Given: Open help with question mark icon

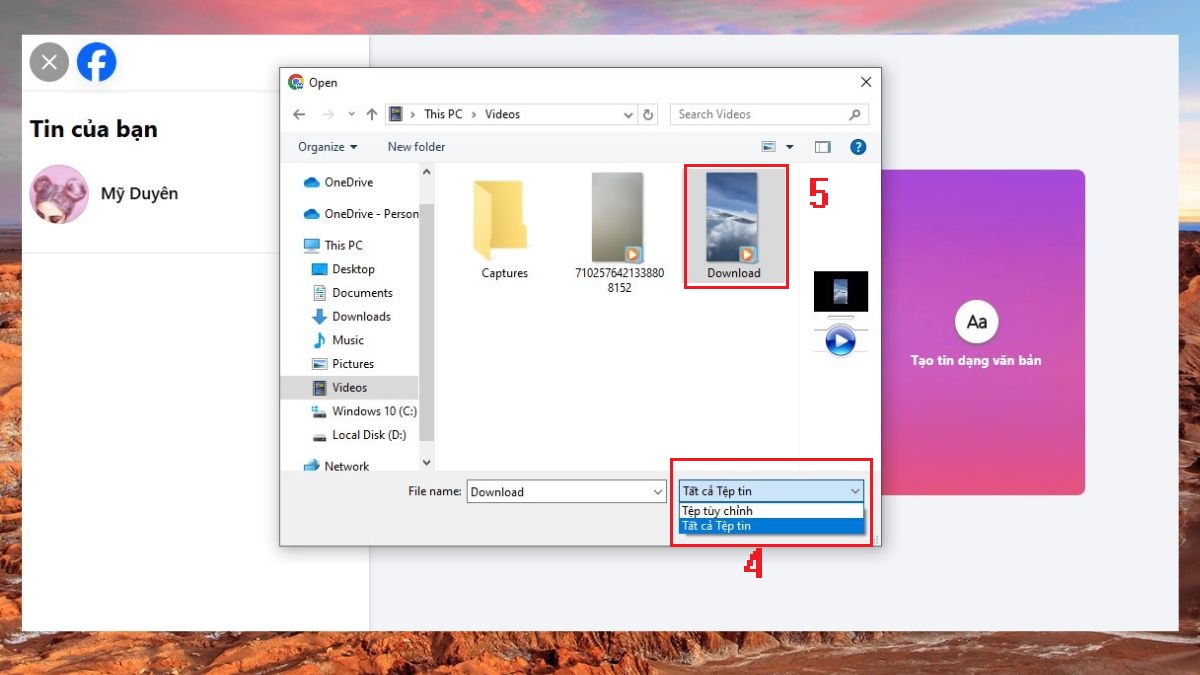Looking at the screenshot, I should 857,147.
